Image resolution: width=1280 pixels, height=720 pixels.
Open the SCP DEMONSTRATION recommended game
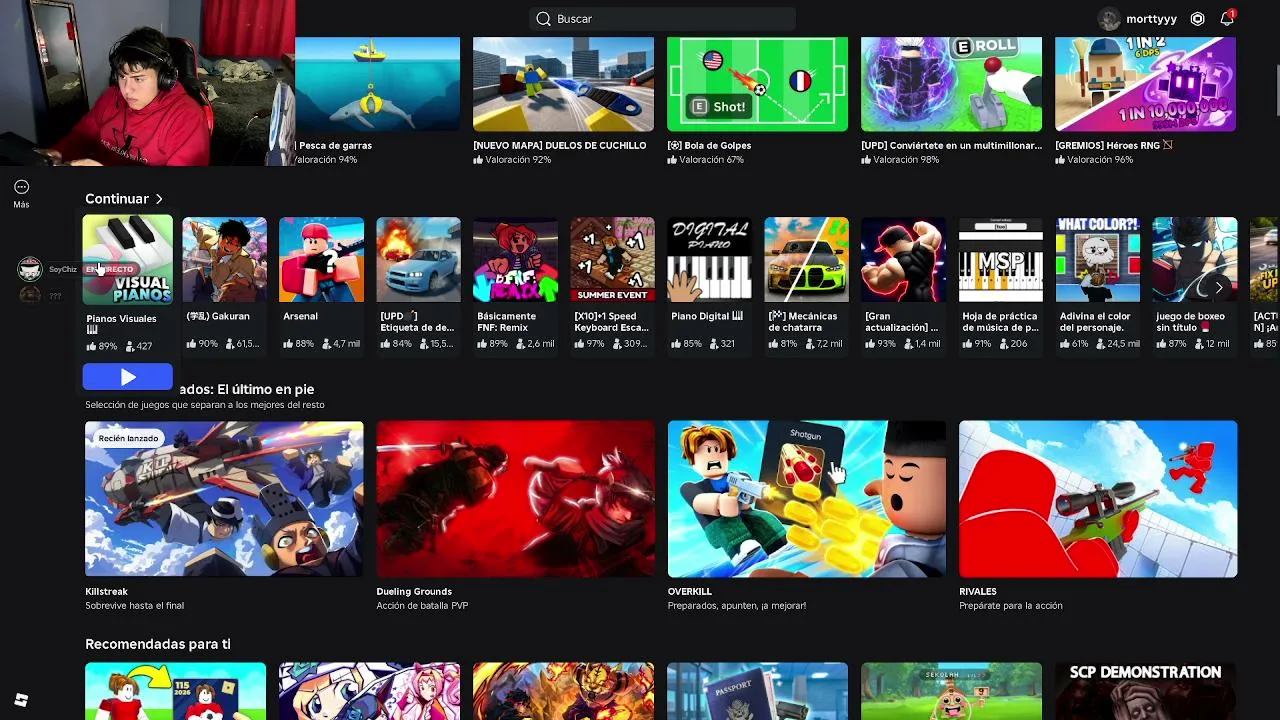pyautogui.click(x=1145, y=691)
